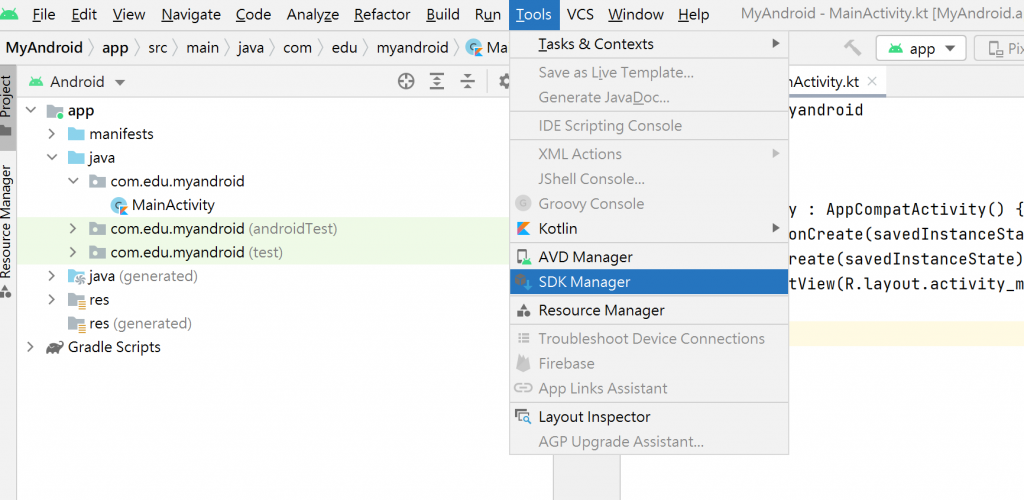Screen dimensions: 1024x500
Task: Click Layout Inspector menu entry
Action: click(x=594, y=417)
